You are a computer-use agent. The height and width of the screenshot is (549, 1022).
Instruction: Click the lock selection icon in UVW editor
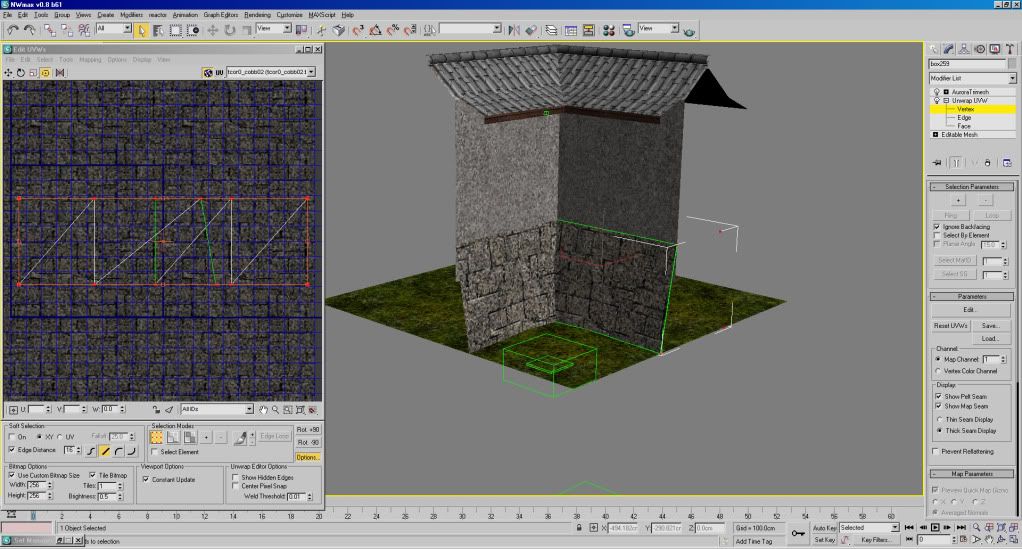[x=156, y=409]
